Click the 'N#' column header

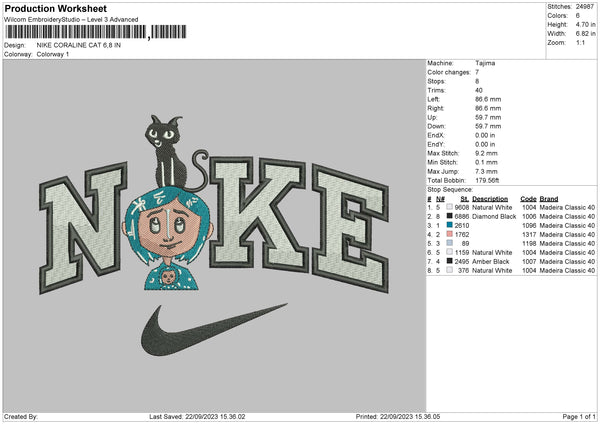pyautogui.click(x=440, y=199)
